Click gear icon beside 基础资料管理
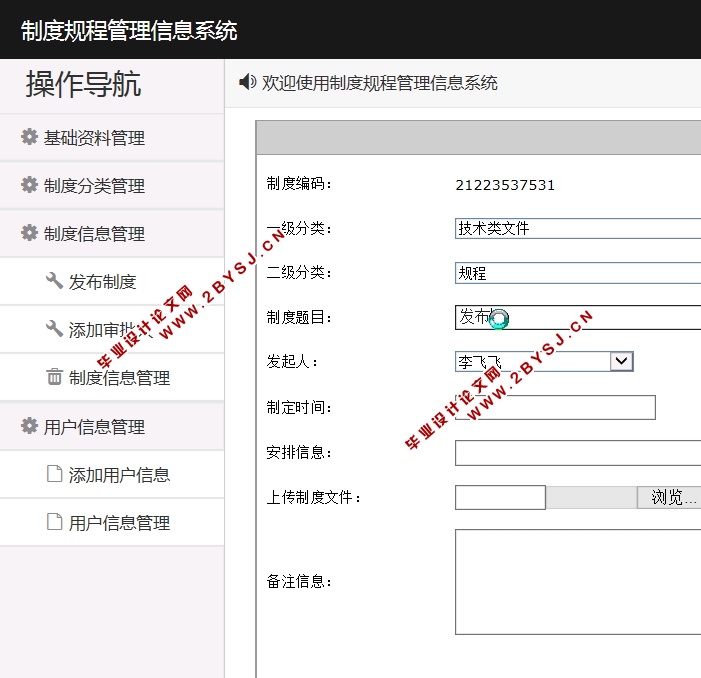The width and height of the screenshot is (701, 678). [30, 137]
